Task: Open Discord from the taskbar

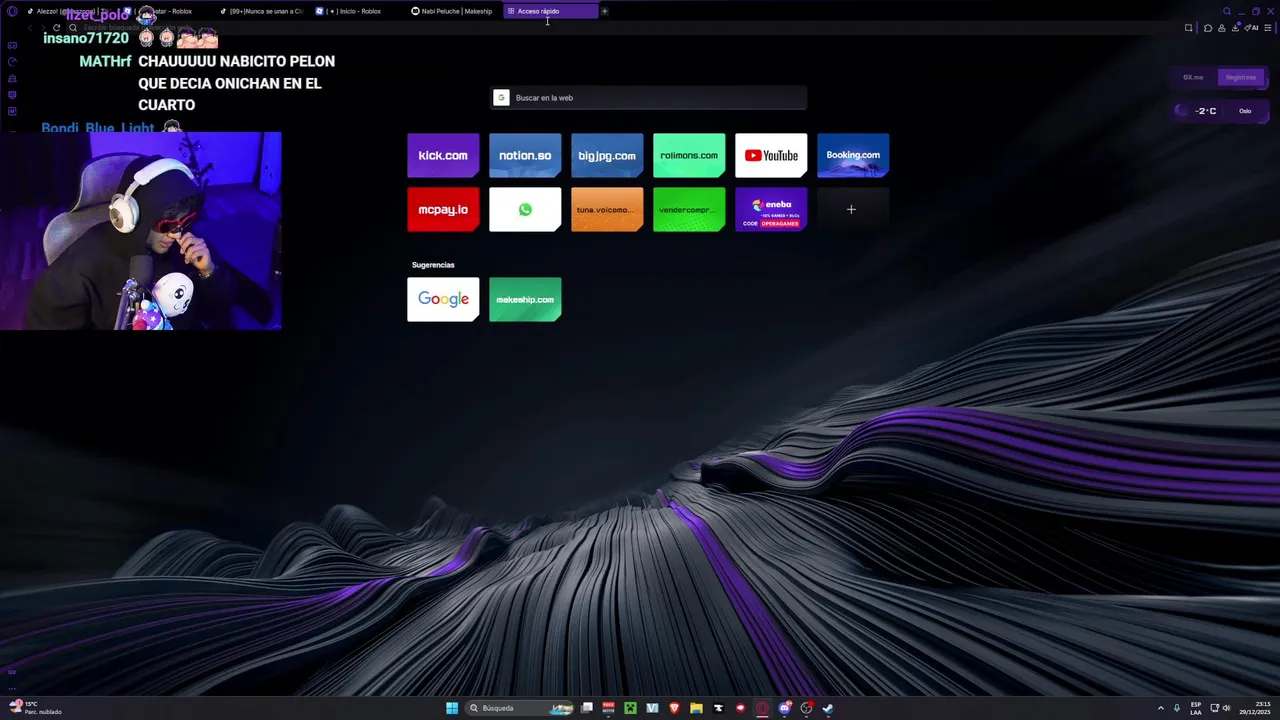Action: point(784,708)
